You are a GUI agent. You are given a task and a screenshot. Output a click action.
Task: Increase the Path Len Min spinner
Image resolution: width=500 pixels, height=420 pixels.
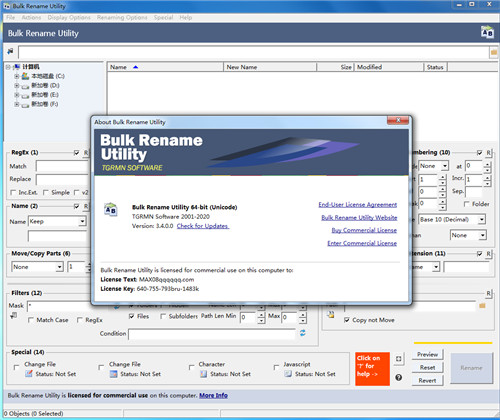(261, 314)
